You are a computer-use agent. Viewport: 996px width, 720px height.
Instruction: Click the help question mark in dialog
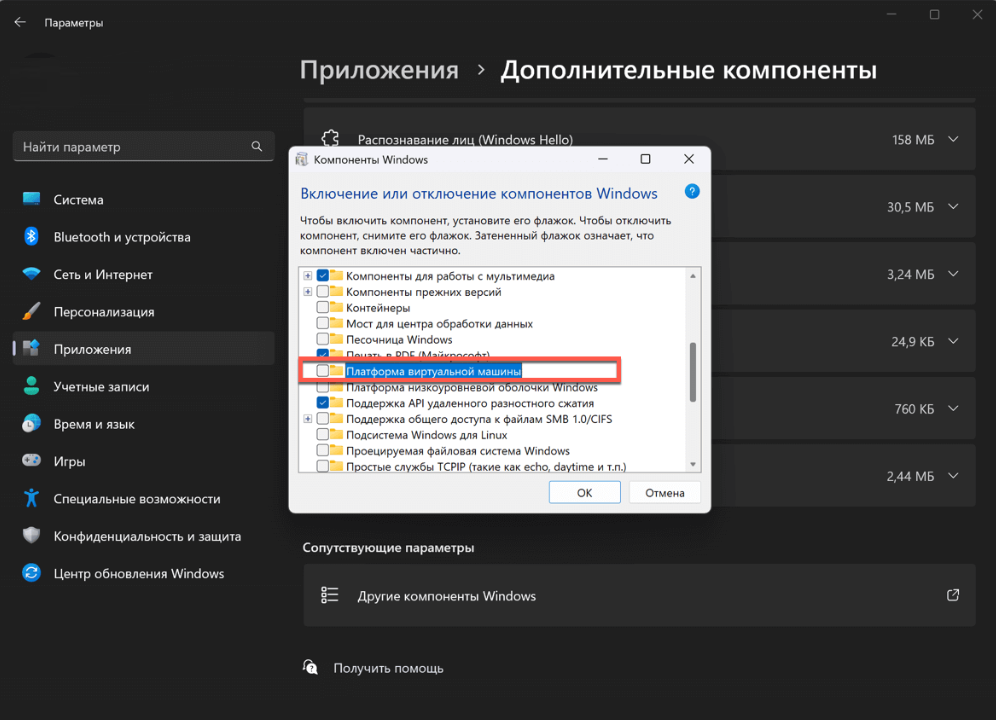coord(692,191)
